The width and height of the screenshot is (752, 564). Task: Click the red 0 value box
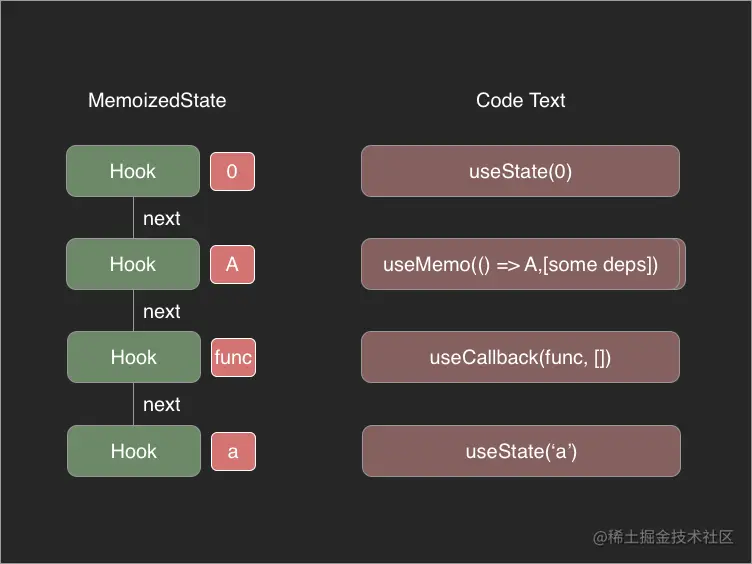click(232, 171)
